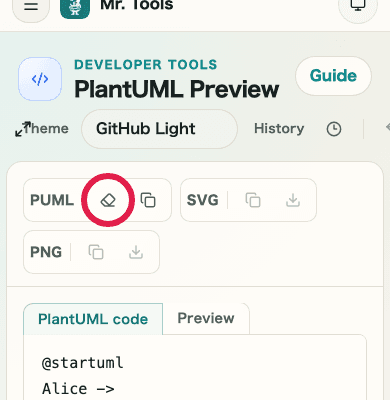Click into the code editor at @startuml
390x400 pixels.
click(x=83, y=363)
